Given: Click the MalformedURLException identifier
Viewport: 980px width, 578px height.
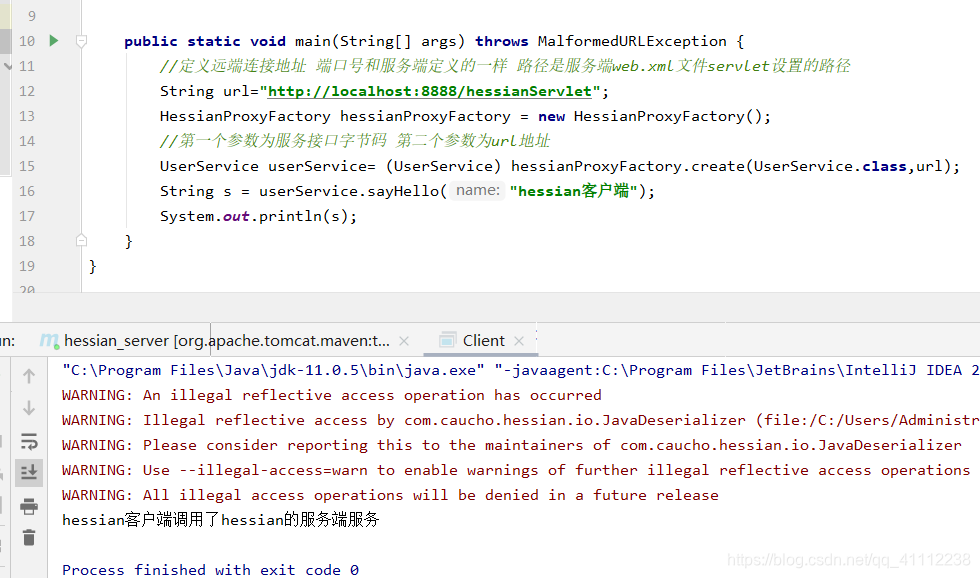Looking at the screenshot, I should coord(632,41).
